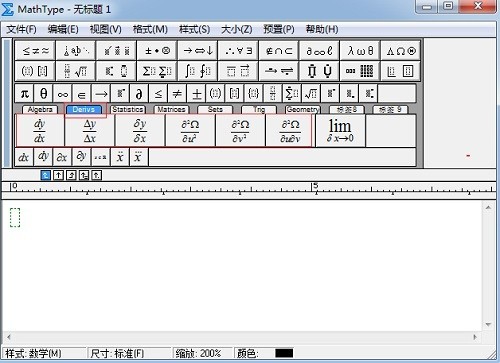Insert mixed partial ∂²Ω/∂u∂v expression
Screen dimensions: 500x363
(x=290, y=131)
